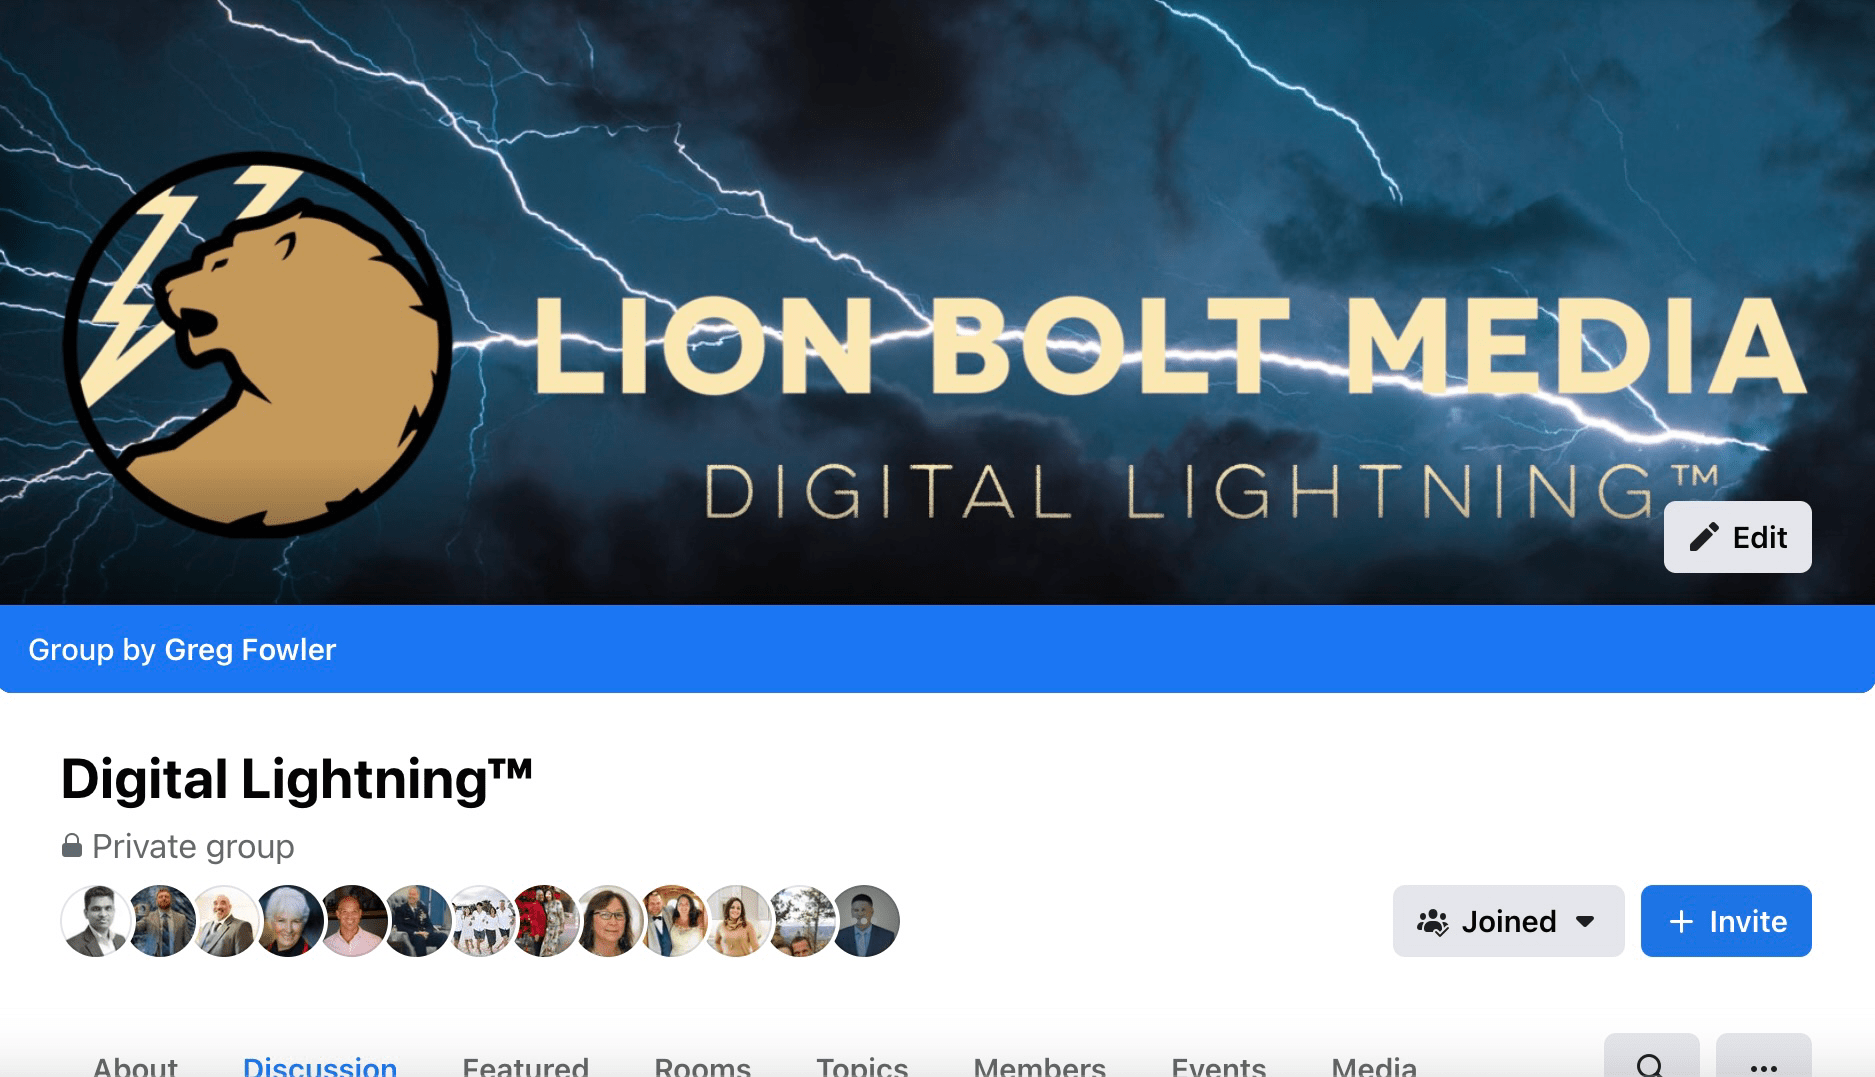Click the caret arrow on the Joined button
The height and width of the screenshot is (1077, 1875).
point(1585,921)
